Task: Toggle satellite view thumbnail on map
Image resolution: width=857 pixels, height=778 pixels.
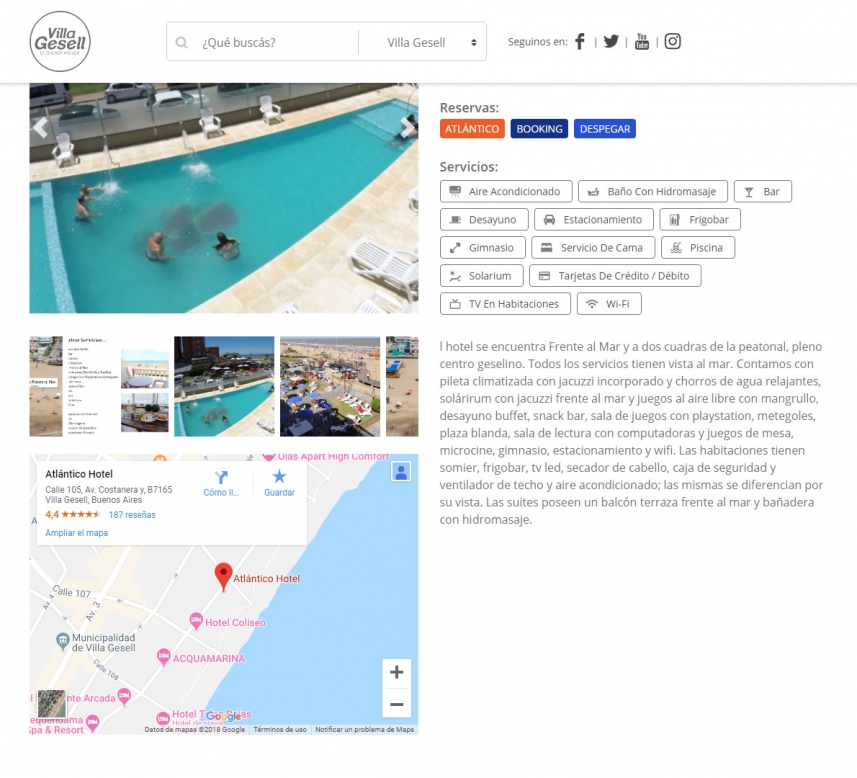Action: tap(52, 704)
